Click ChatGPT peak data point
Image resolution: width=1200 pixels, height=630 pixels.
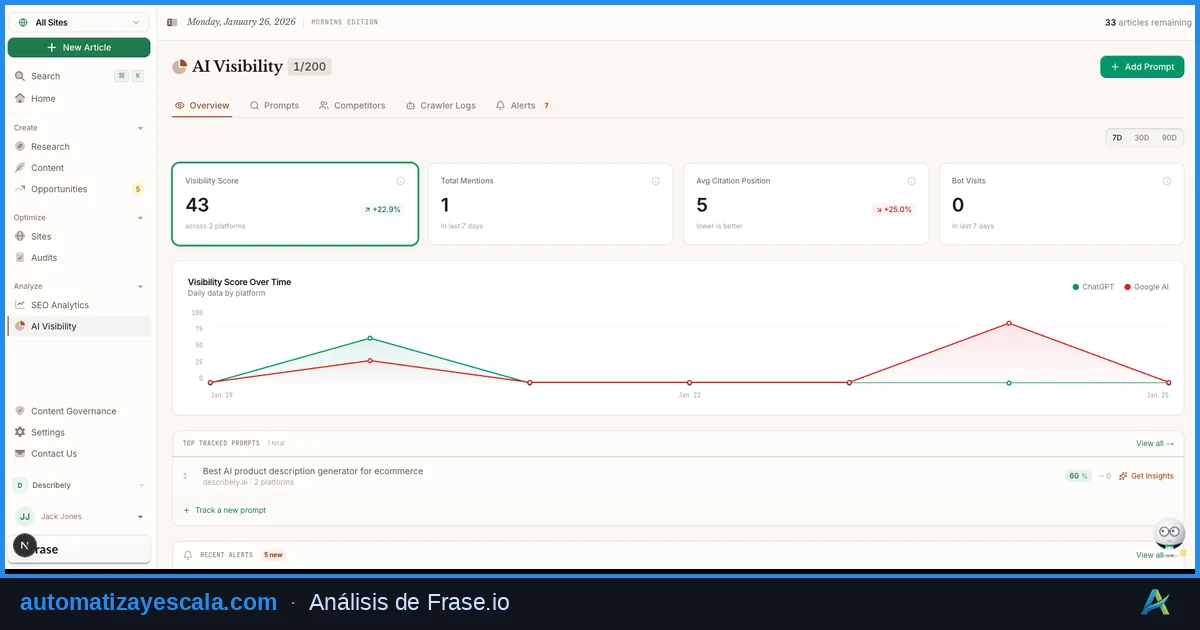click(370, 338)
